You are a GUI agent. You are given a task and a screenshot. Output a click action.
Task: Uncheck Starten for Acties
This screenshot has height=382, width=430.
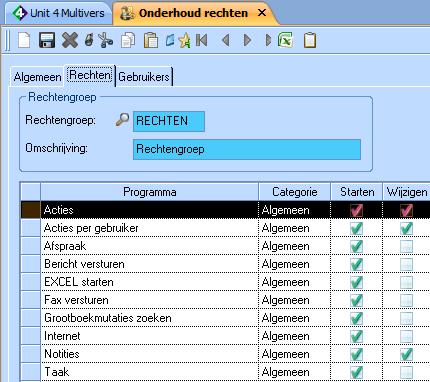[356, 210]
